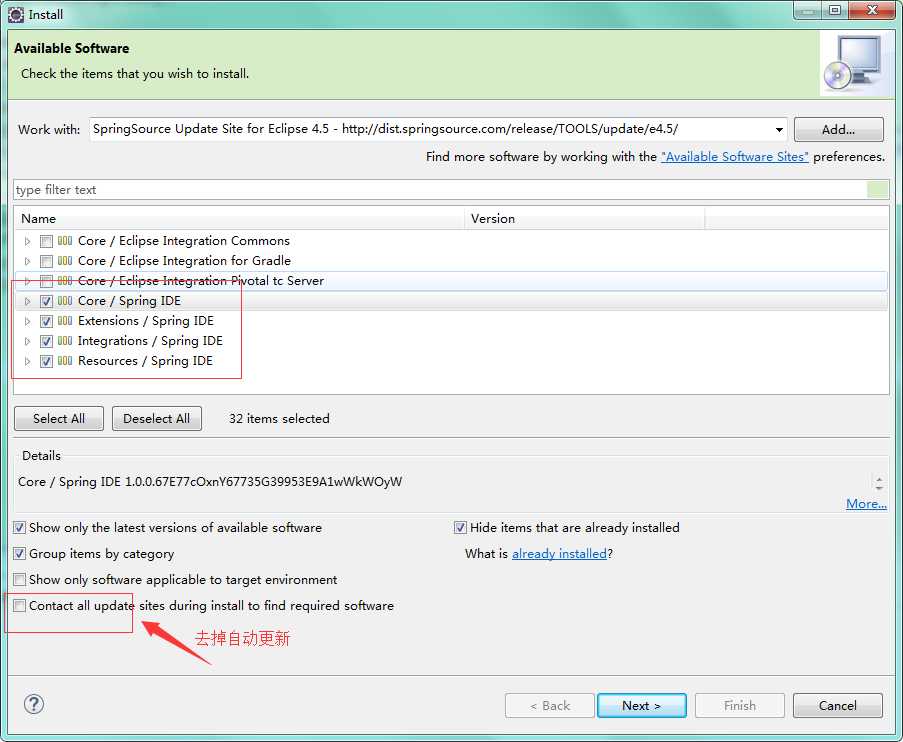903x742 pixels.
Task: Click the Select All button
Action: click(x=59, y=419)
